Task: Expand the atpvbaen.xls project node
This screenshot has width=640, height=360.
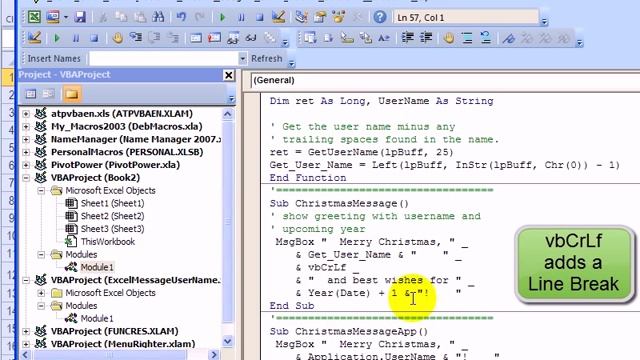Action: pyautogui.click(x=26, y=114)
